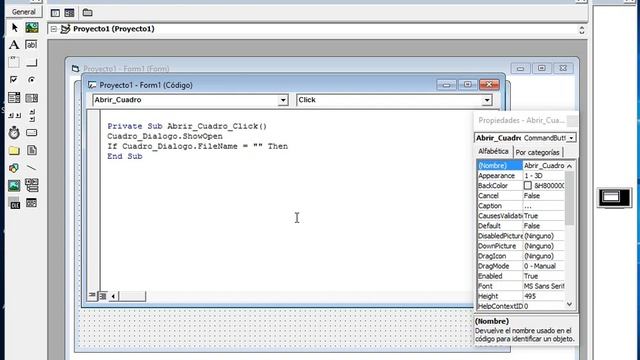The height and width of the screenshot is (360, 640).
Task: Select the PictureBox control tool
Action: (x=32, y=28)
